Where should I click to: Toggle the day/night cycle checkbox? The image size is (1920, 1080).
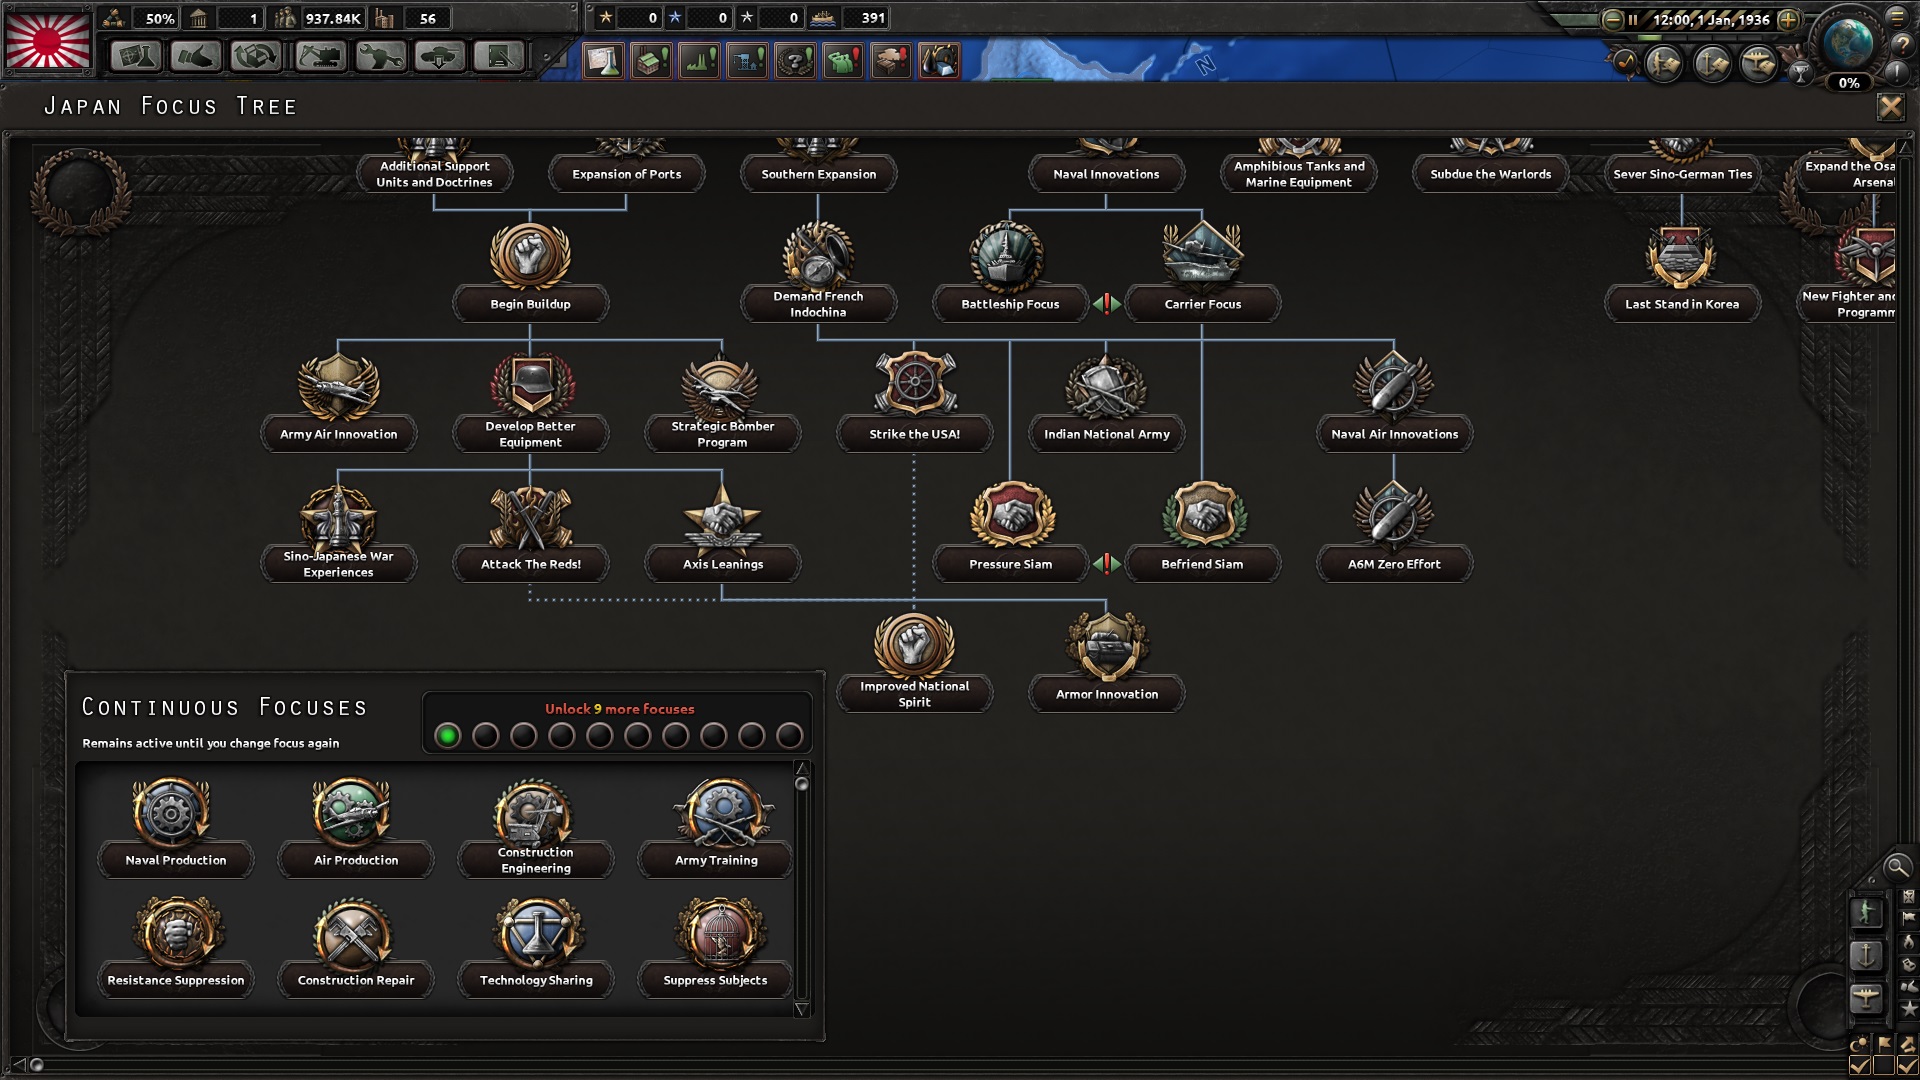pos(1860,1066)
